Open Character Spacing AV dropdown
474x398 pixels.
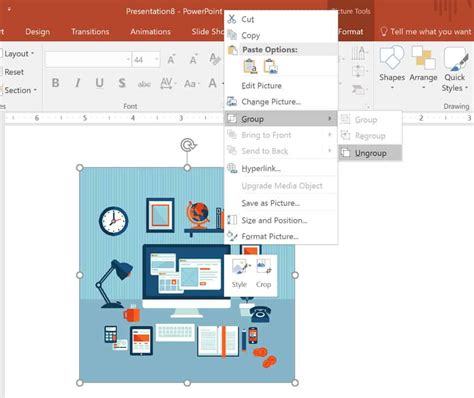coord(168,83)
